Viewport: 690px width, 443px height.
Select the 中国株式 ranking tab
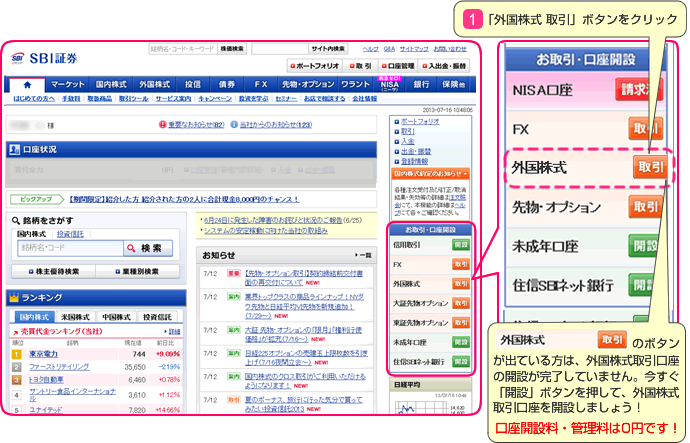[117, 317]
